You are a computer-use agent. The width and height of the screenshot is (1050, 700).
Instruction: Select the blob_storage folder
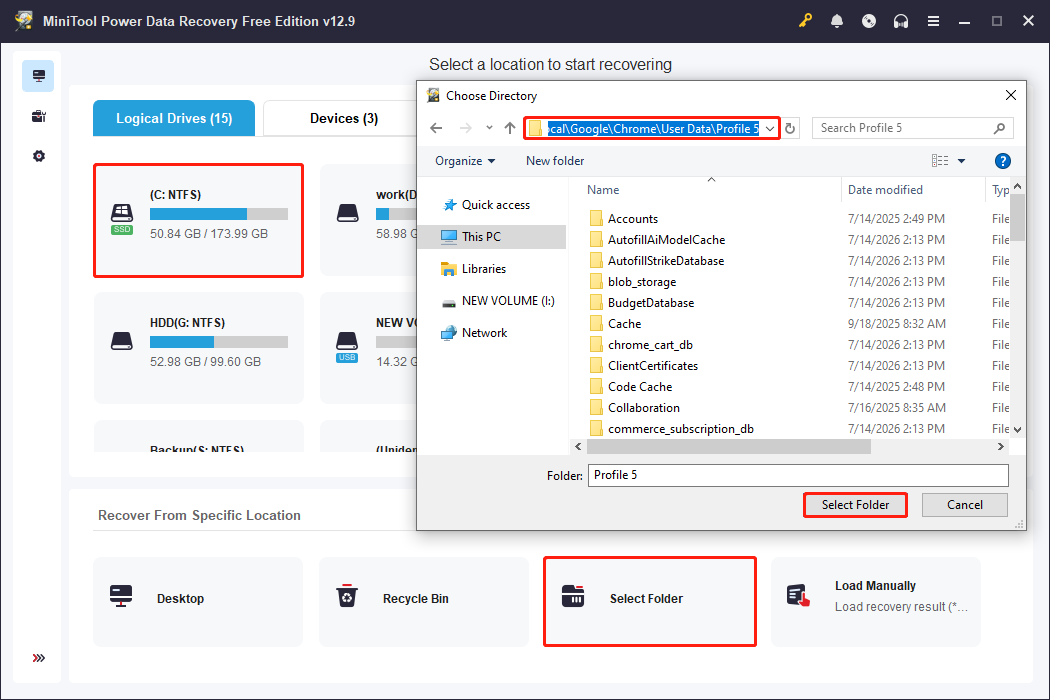click(641, 282)
